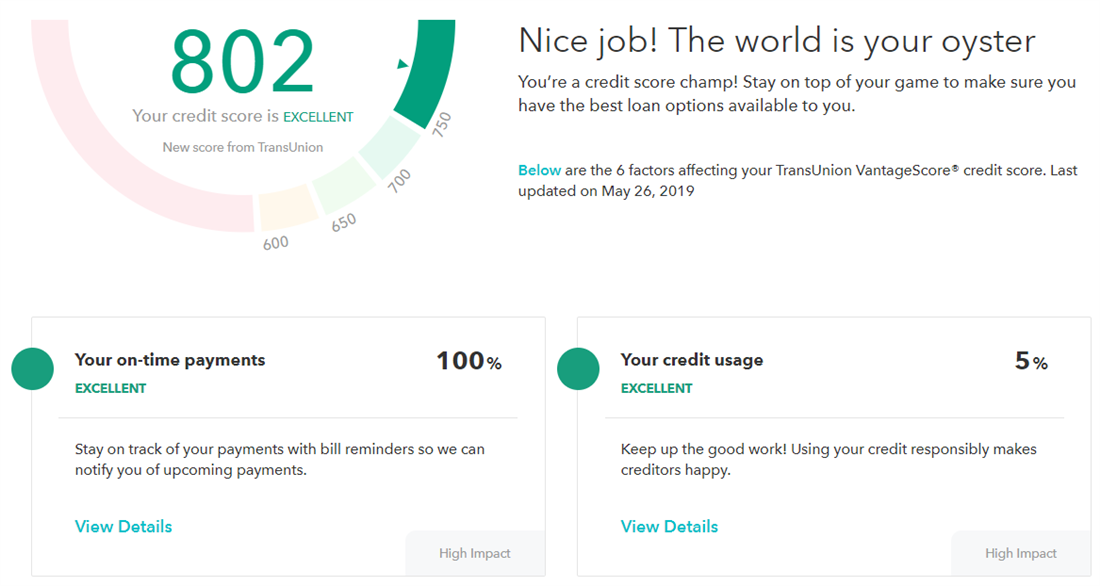Viewport: 1100px width, 586px height.
Task: Click the 650 label on the score gauge
Action: tap(343, 221)
